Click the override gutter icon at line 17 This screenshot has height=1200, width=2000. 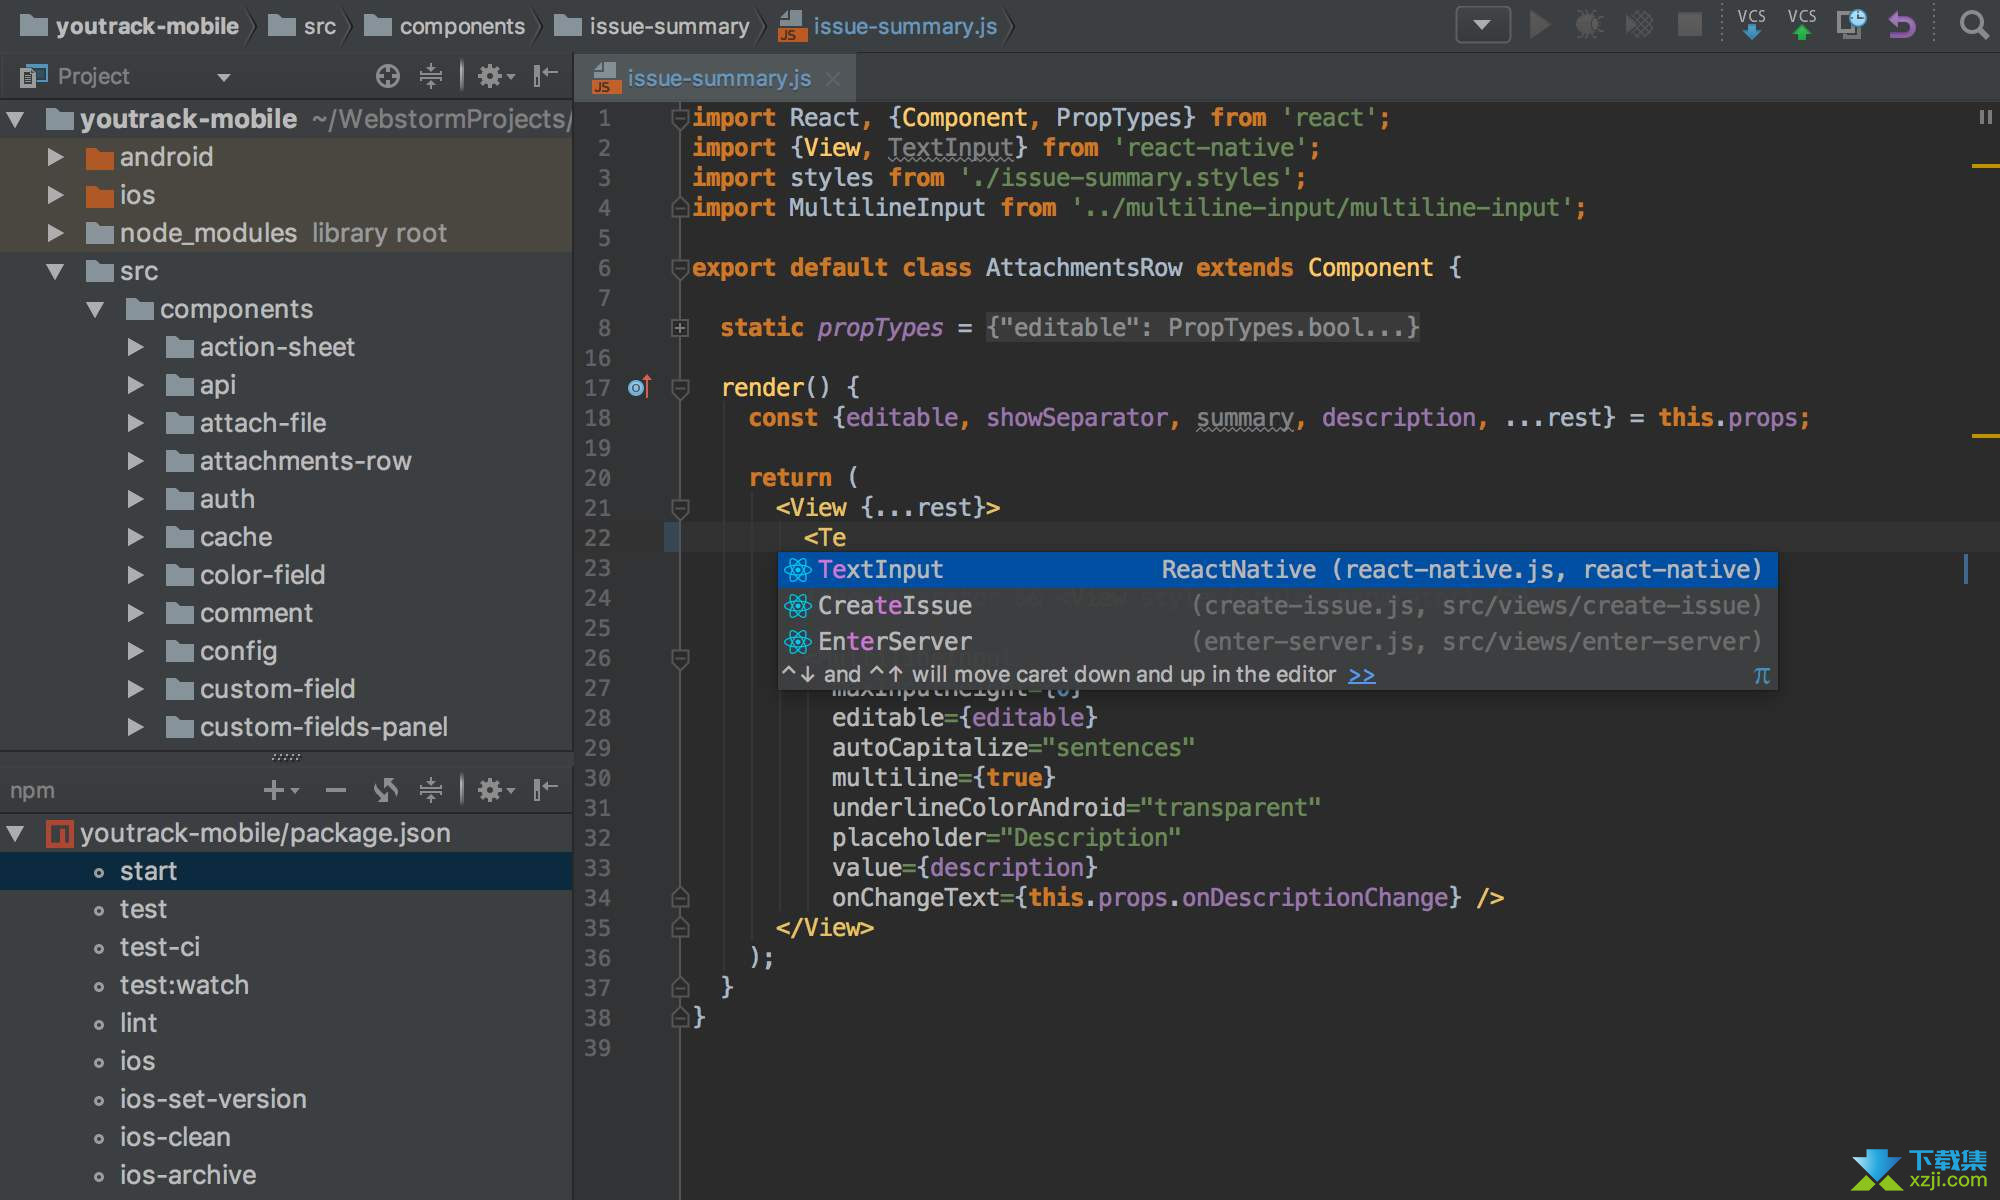pyautogui.click(x=640, y=387)
